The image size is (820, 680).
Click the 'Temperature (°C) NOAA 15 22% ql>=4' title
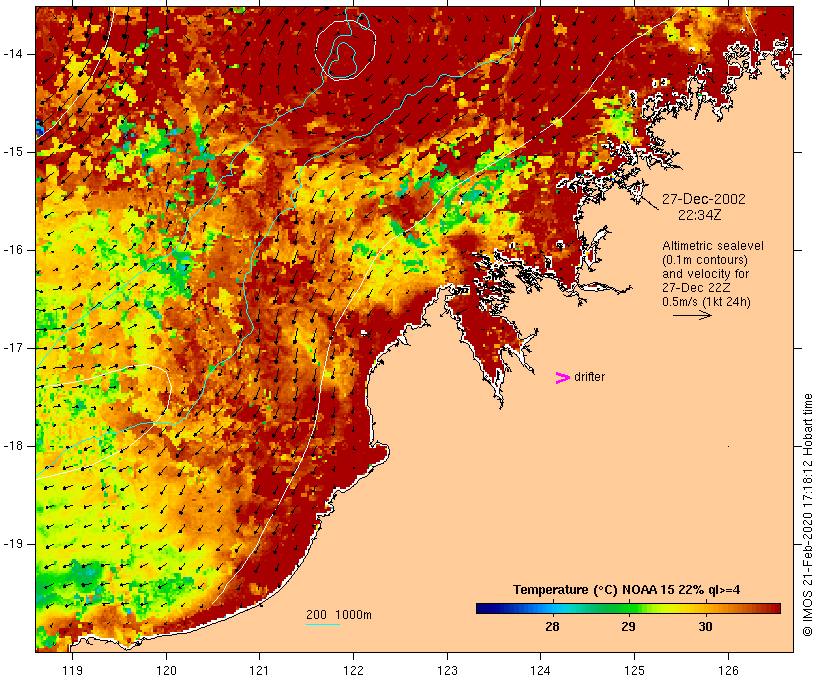pos(627,590)
